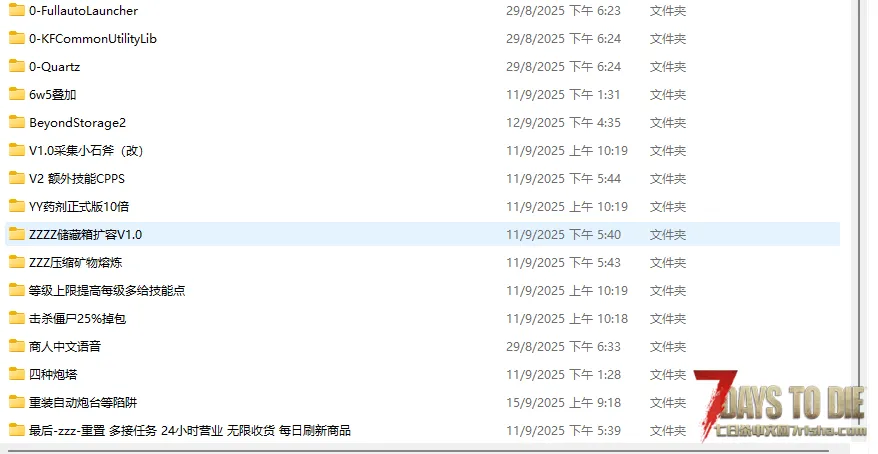Click the 7 Days to Die logo

click(x=779, y=405)
